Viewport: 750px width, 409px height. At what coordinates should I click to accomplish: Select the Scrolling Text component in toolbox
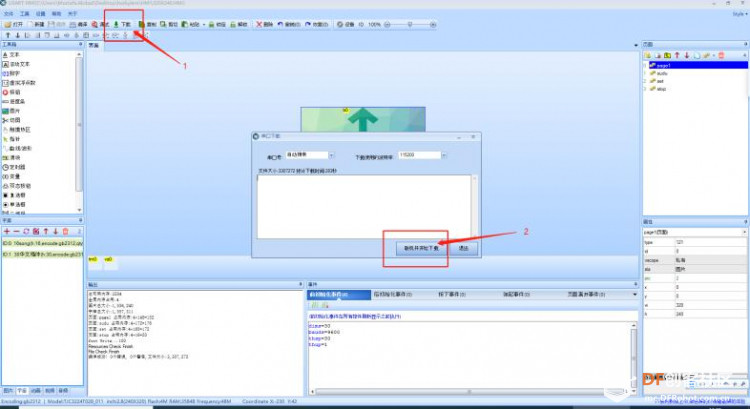coord(16,64)
